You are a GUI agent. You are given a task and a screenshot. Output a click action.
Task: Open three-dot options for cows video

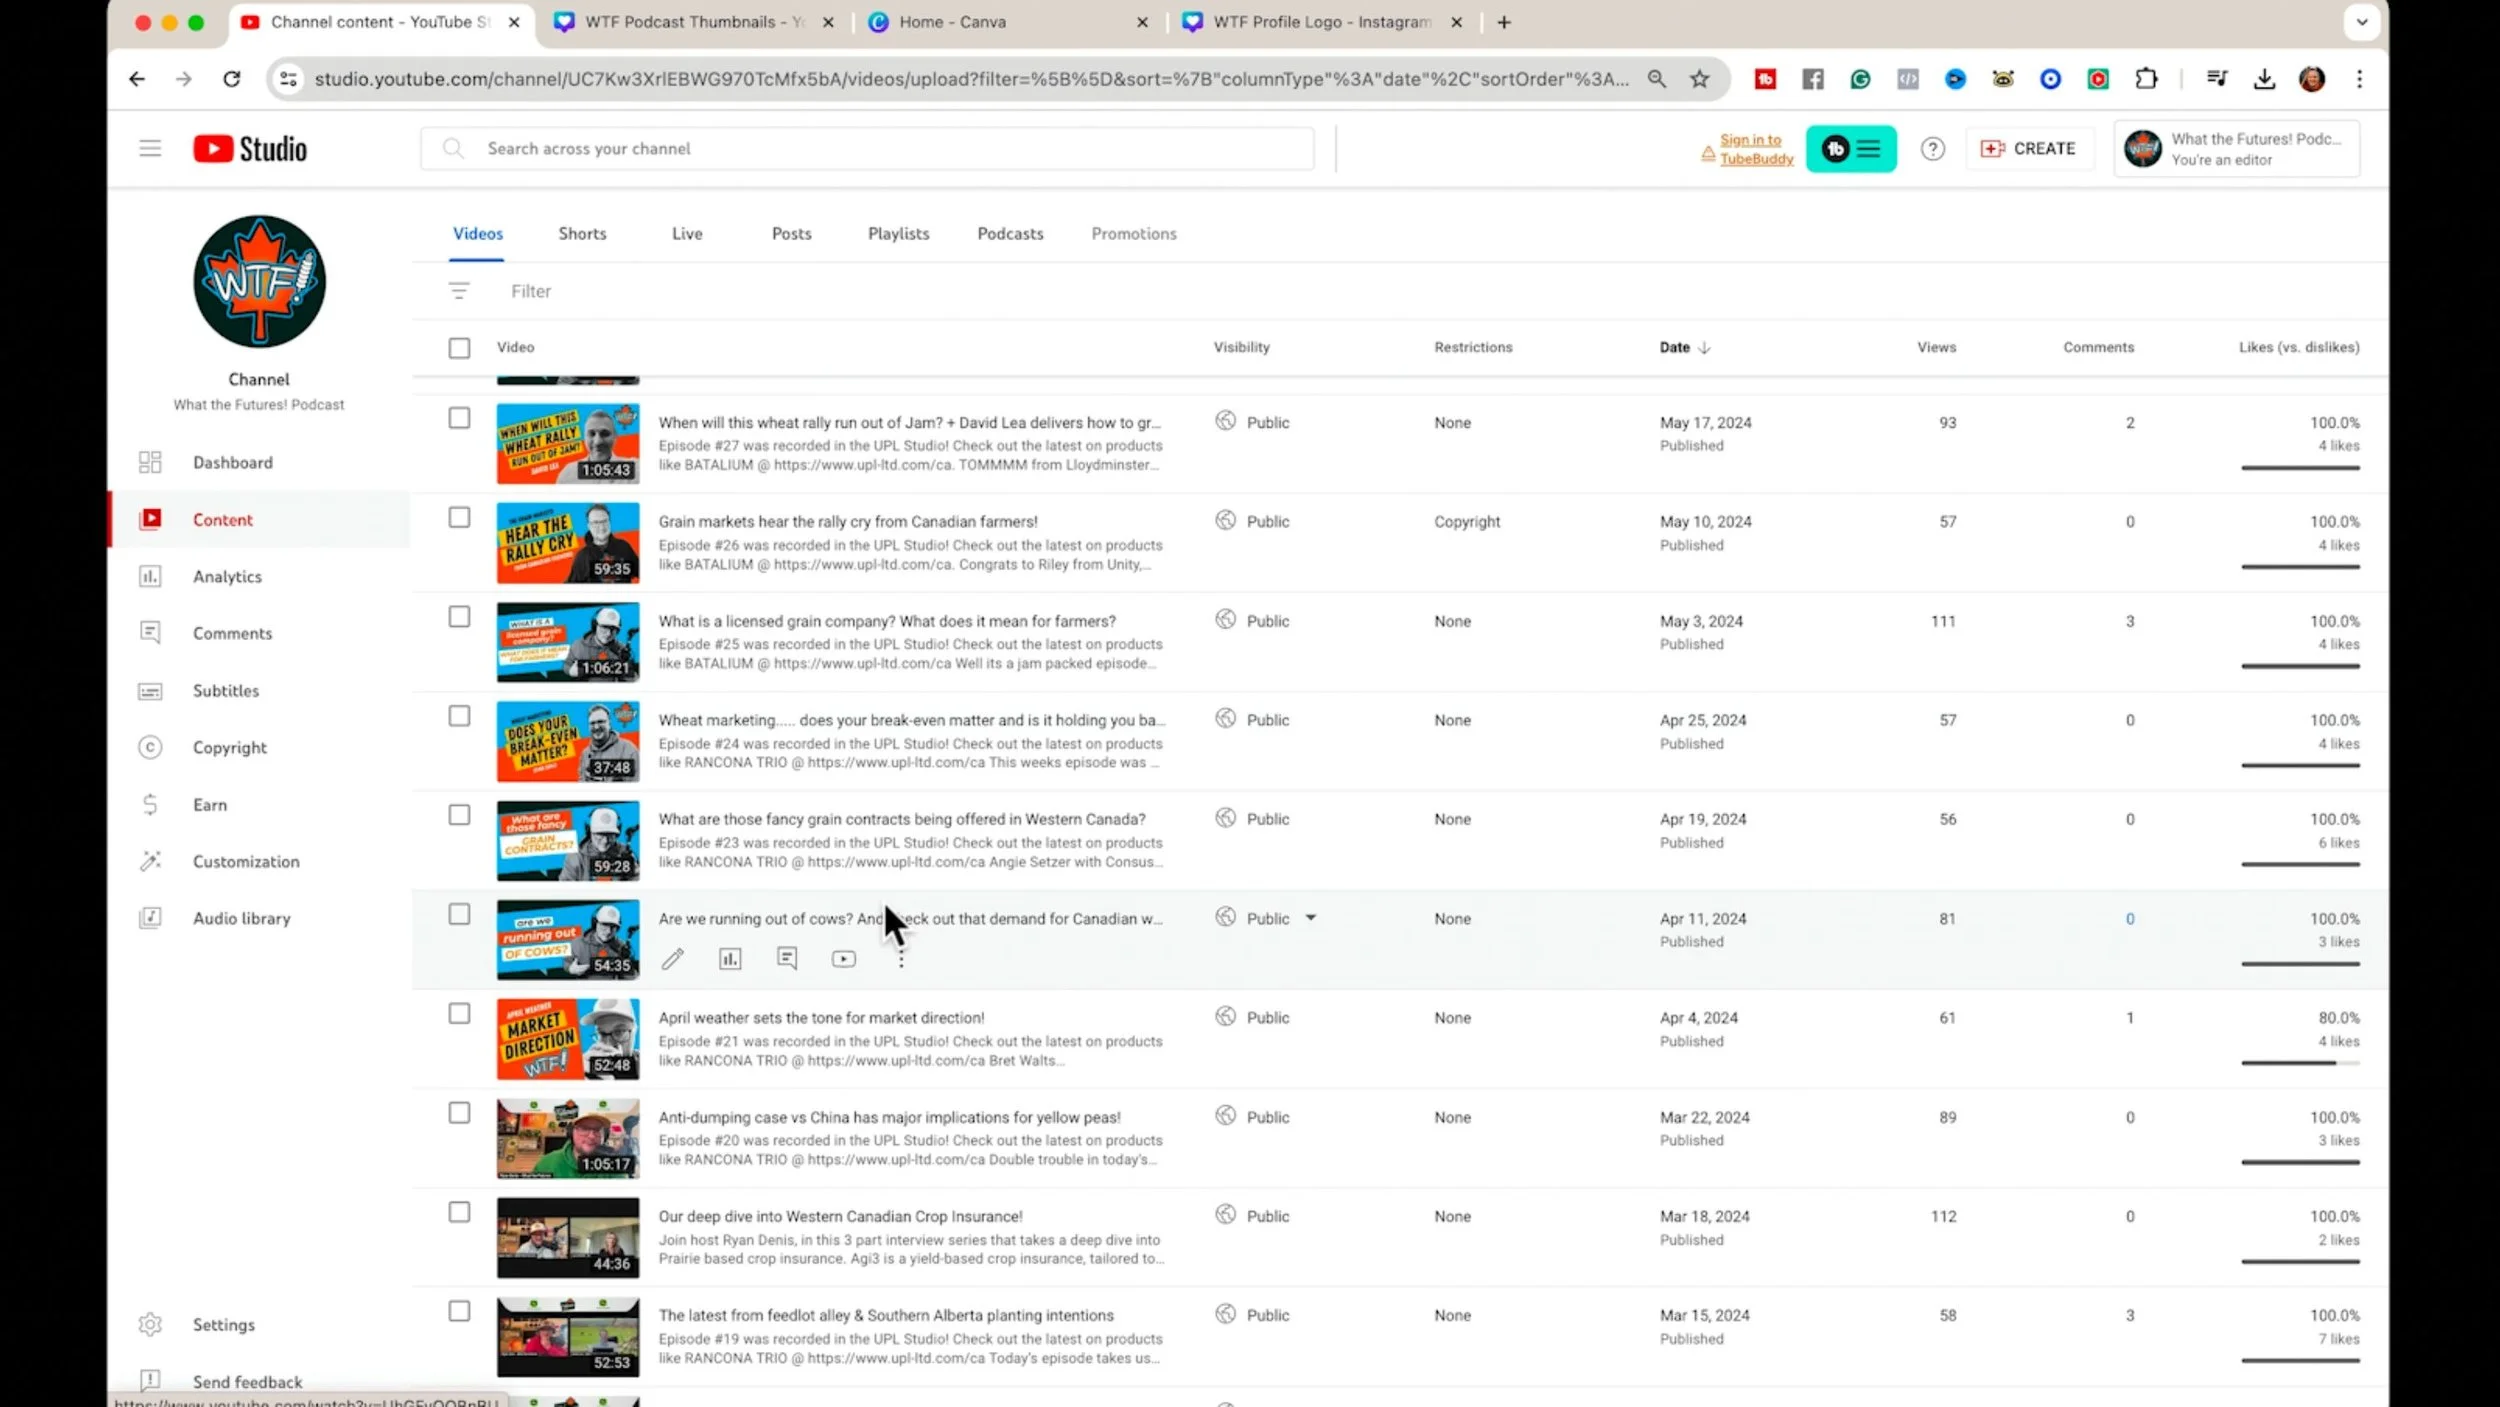901,959
